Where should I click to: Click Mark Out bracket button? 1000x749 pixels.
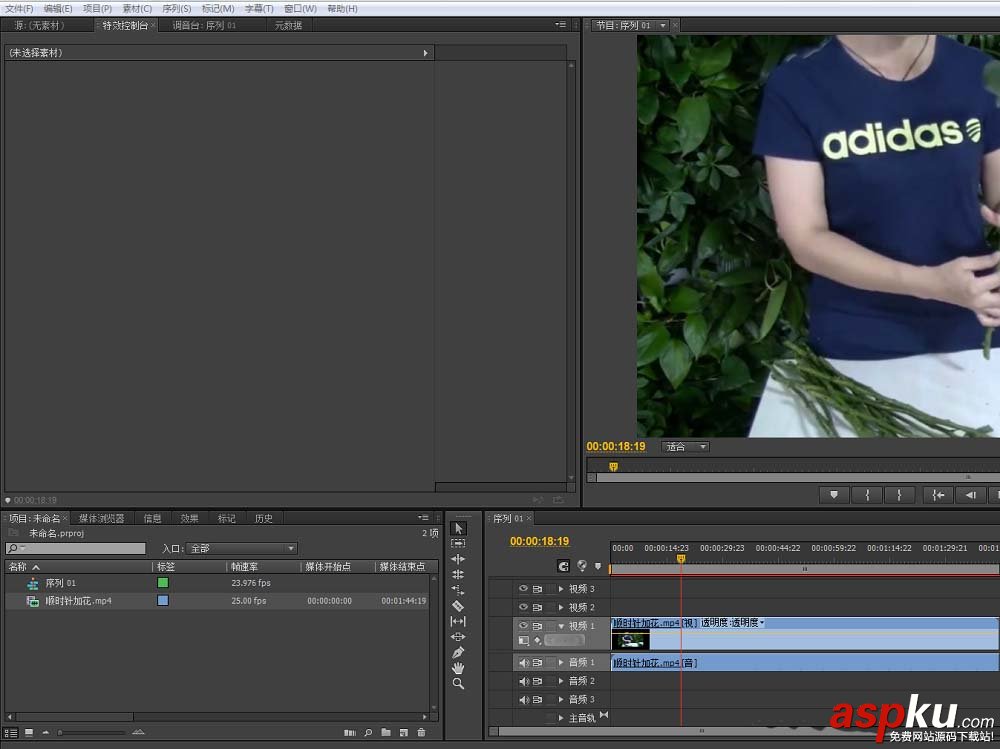click(x=899, y=494)
